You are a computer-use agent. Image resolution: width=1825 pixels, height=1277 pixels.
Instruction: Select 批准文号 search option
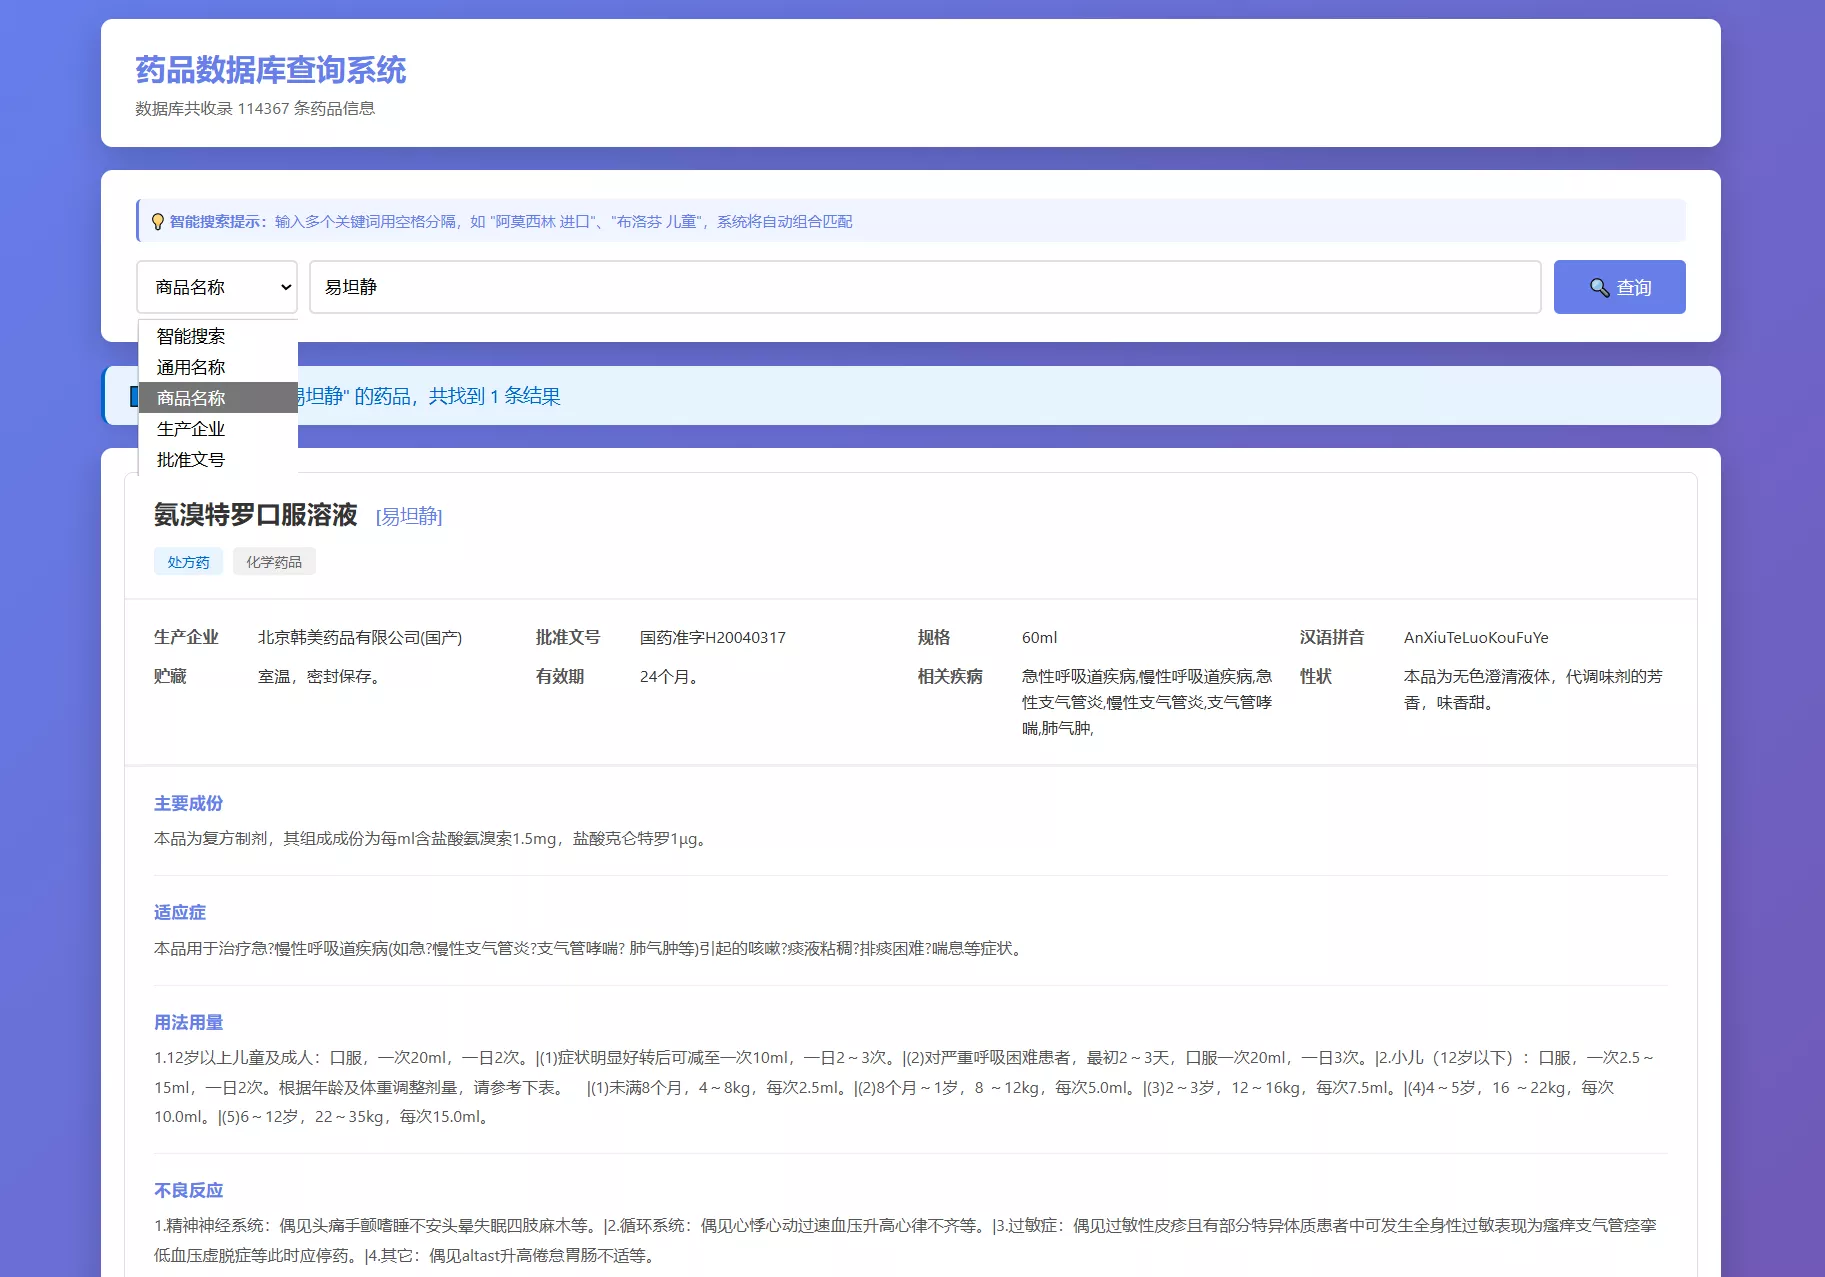click(190, 460)
